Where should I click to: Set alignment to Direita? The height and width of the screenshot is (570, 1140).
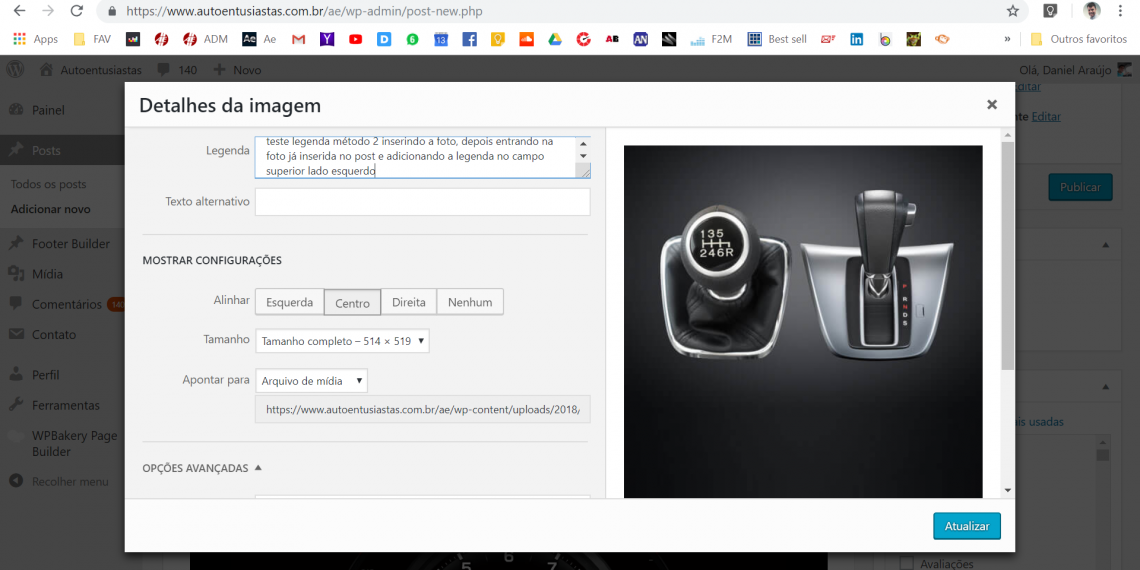click(408, 302)
